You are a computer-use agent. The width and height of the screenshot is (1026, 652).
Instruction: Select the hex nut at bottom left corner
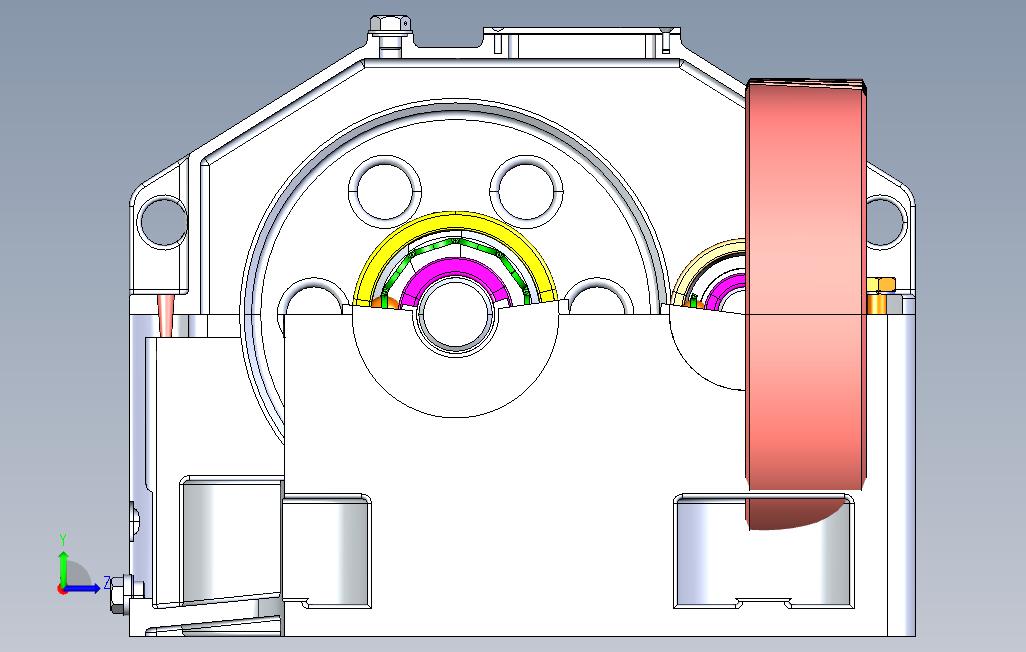pyautogui.click(x=120, y=594)
